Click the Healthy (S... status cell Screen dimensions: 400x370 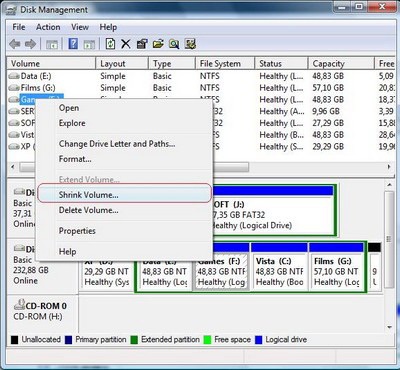[x=282, y=146]
